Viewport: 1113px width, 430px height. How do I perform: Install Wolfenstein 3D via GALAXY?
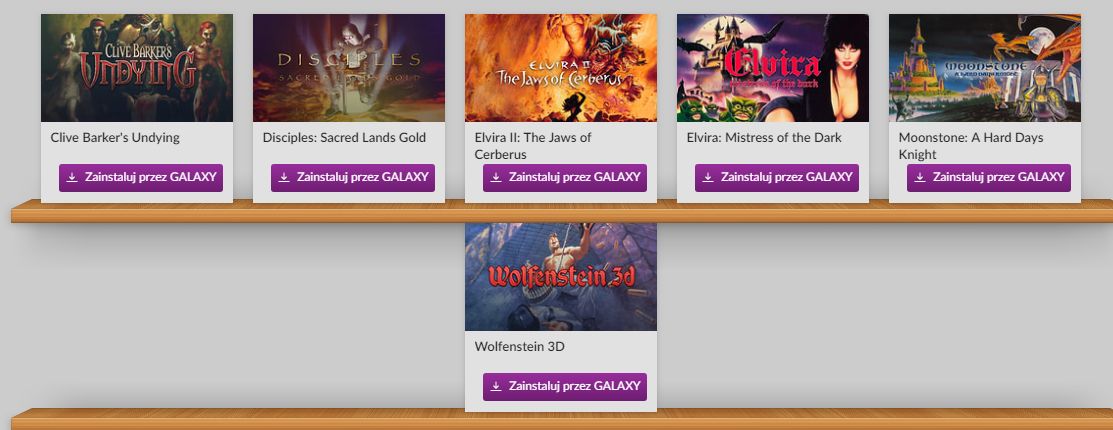click(565, 387)
